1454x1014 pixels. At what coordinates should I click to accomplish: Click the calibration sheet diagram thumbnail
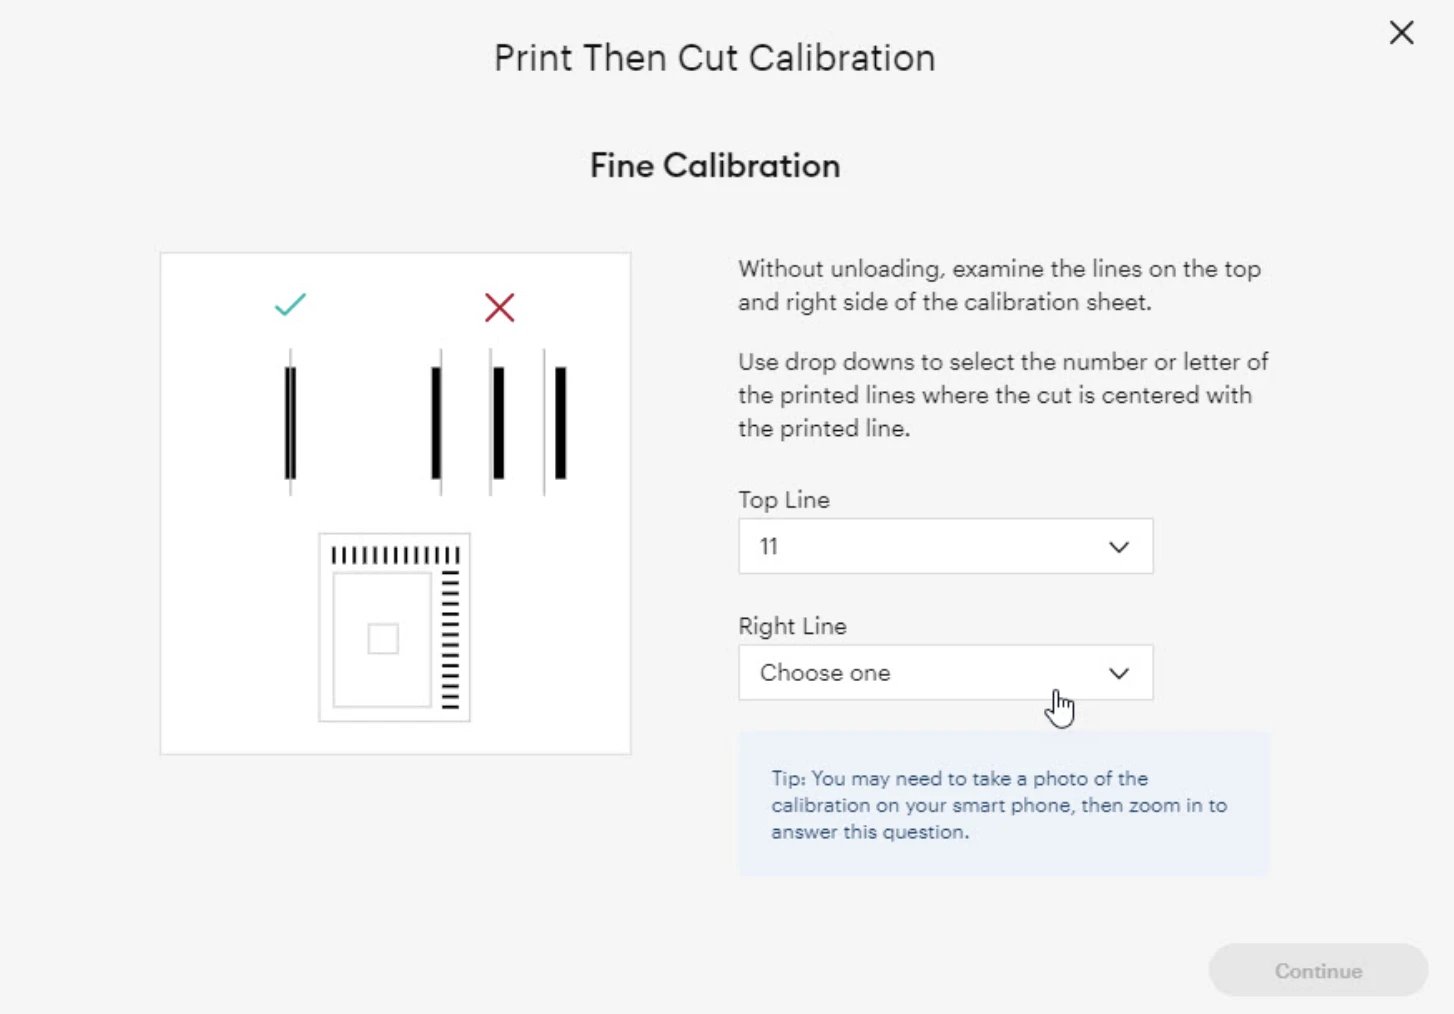coord(394,627)
